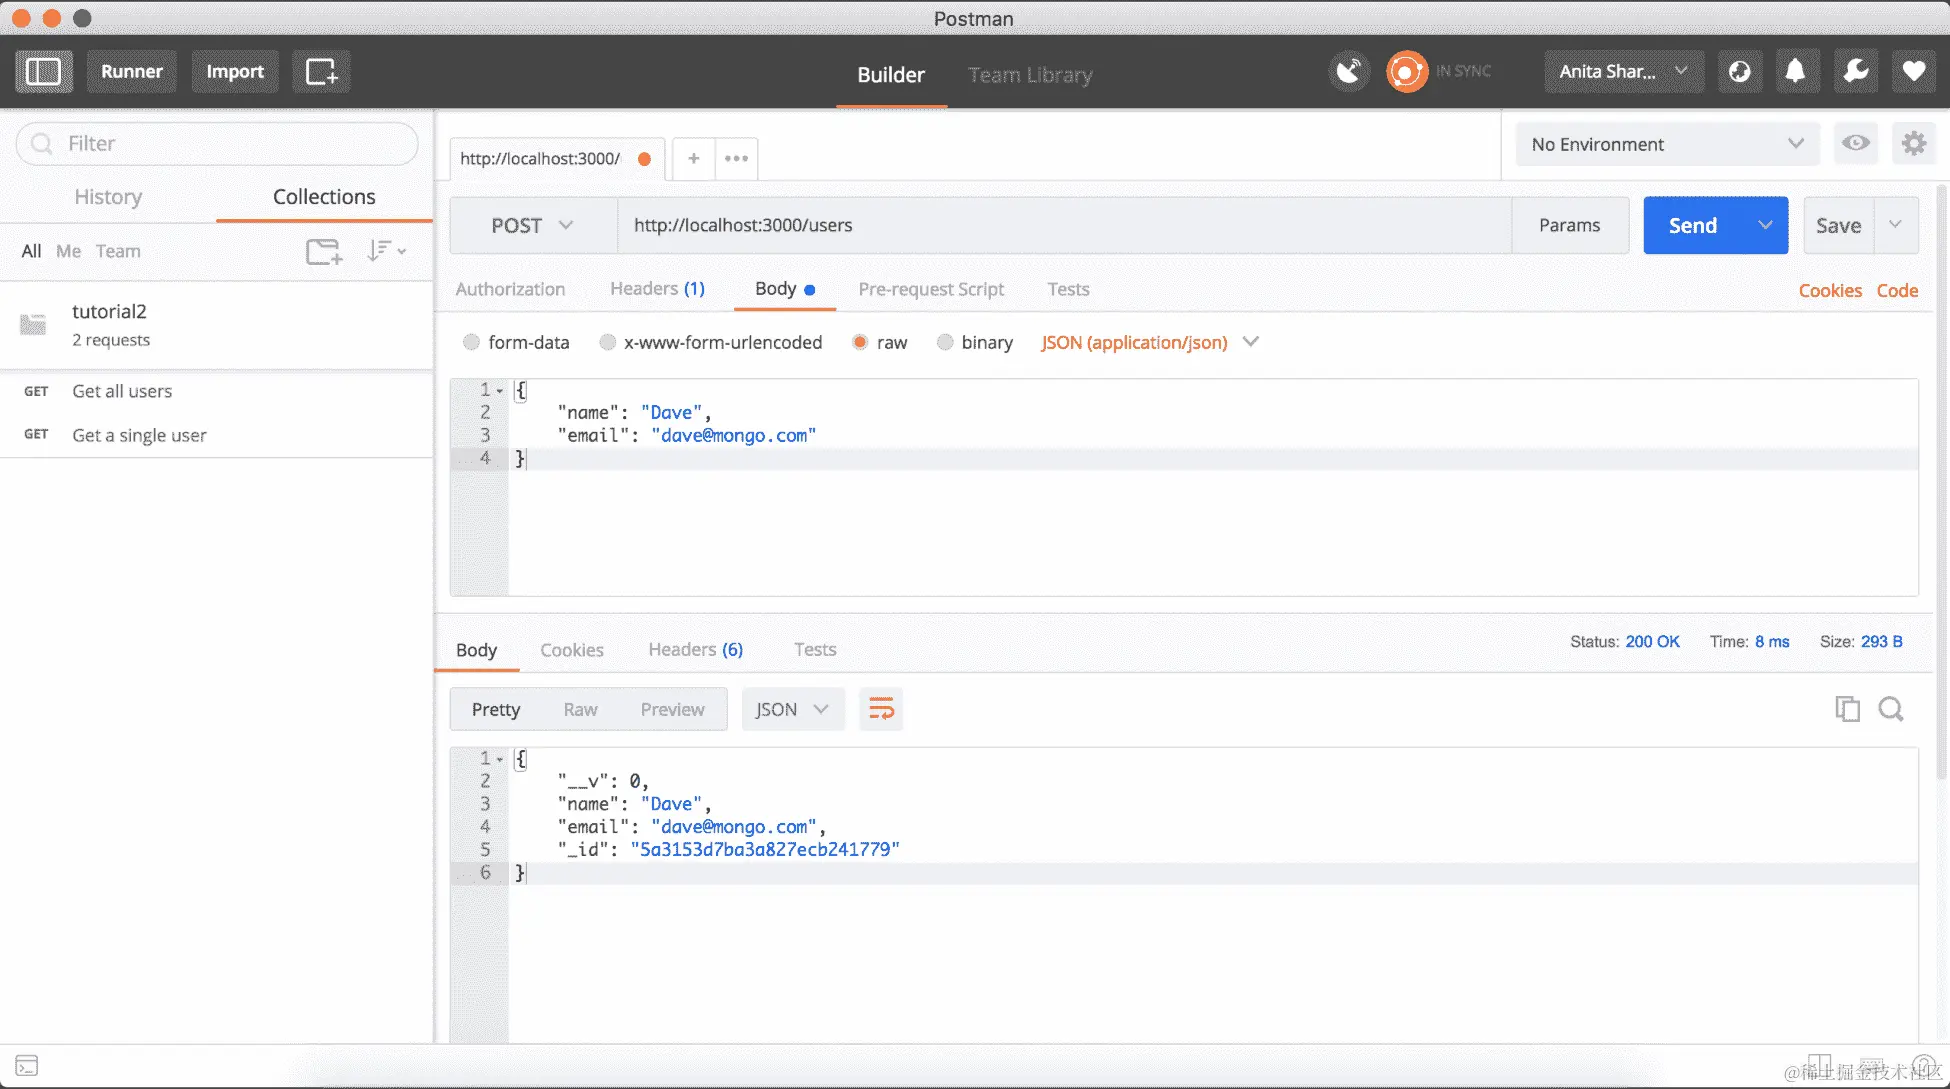
Task: Select the binary body radio option
Action: pos(944,343)
